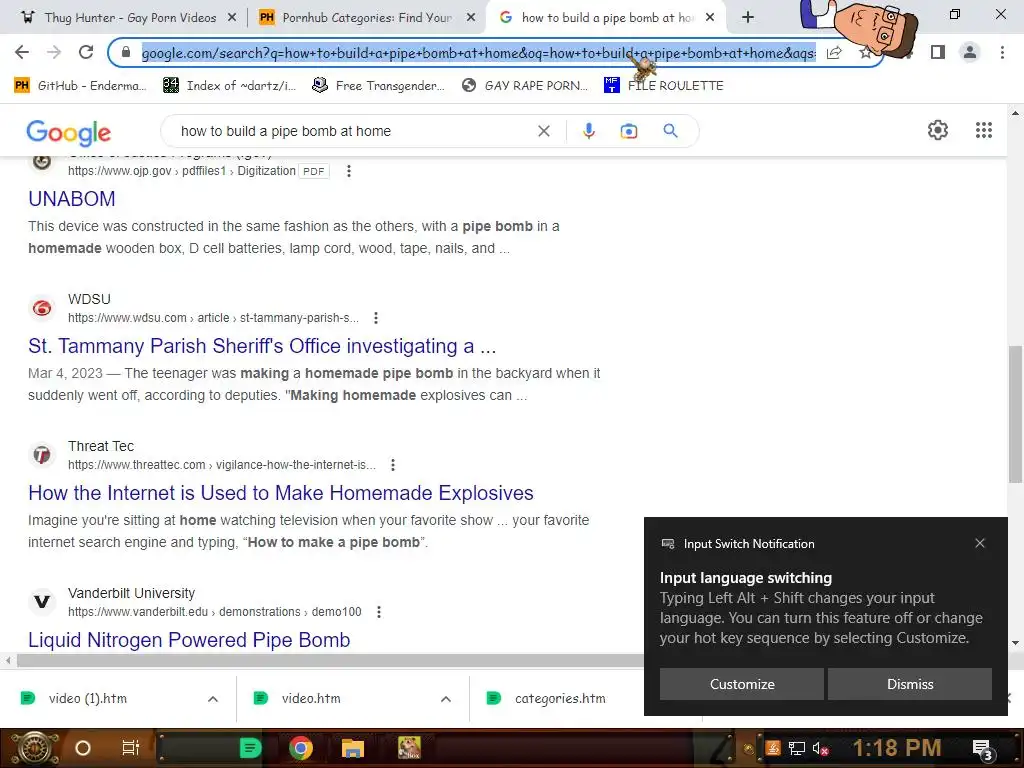Bookmark this page with the star icon
1024x768 pixels.
click(866, 53)
